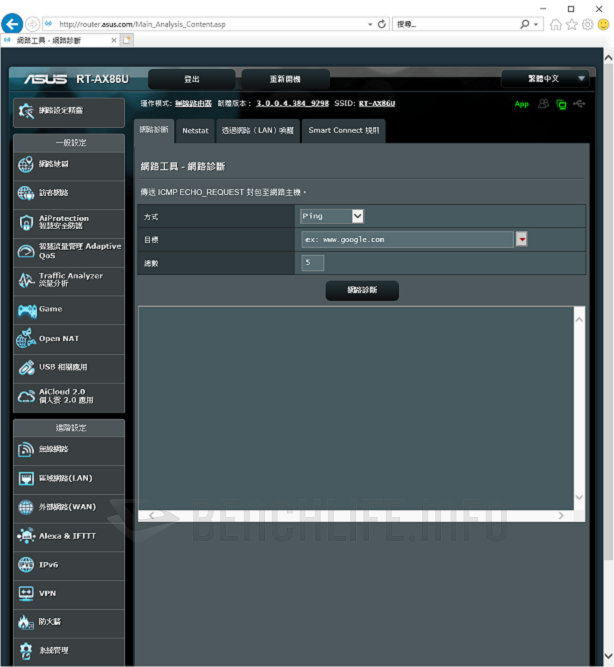Click the ping count input field
Screen dimensions: 614x667
point(313,263)
